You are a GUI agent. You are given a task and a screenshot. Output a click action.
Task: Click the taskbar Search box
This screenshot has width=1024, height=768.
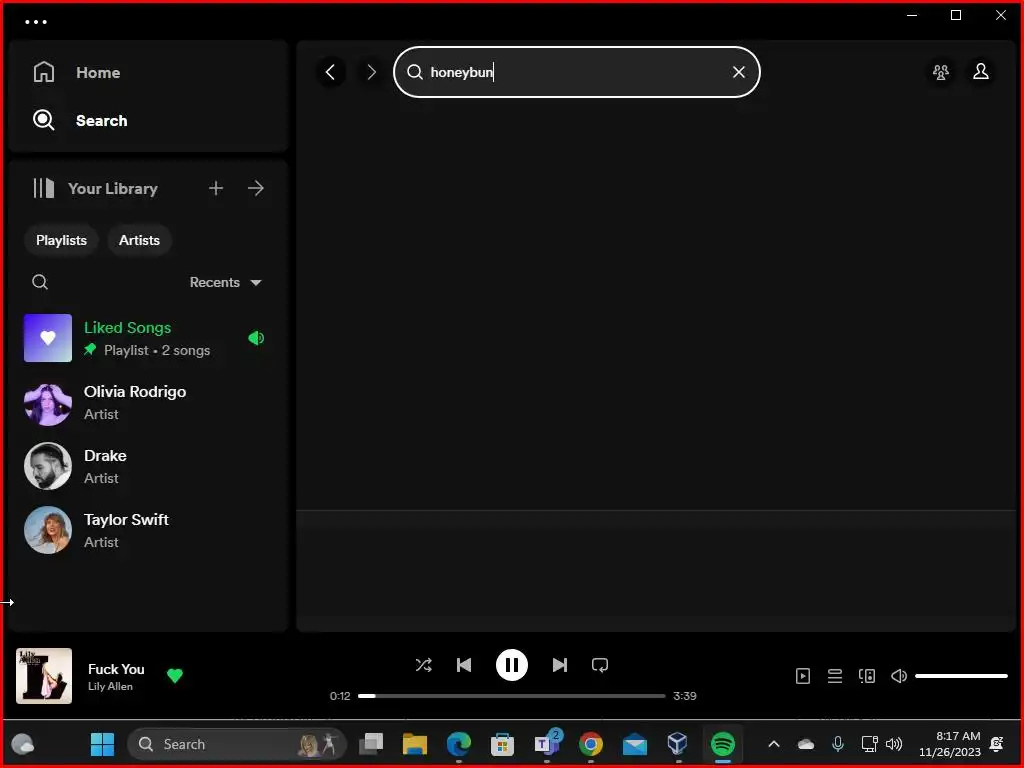tap(236, 744)
